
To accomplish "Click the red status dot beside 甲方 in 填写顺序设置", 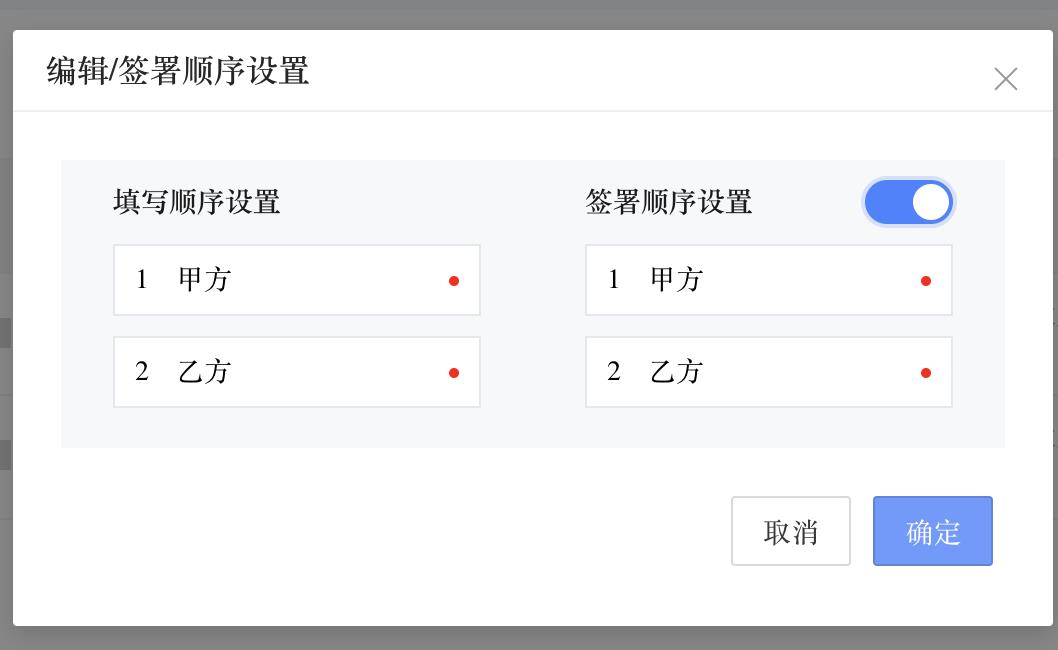I will (454, 281).
